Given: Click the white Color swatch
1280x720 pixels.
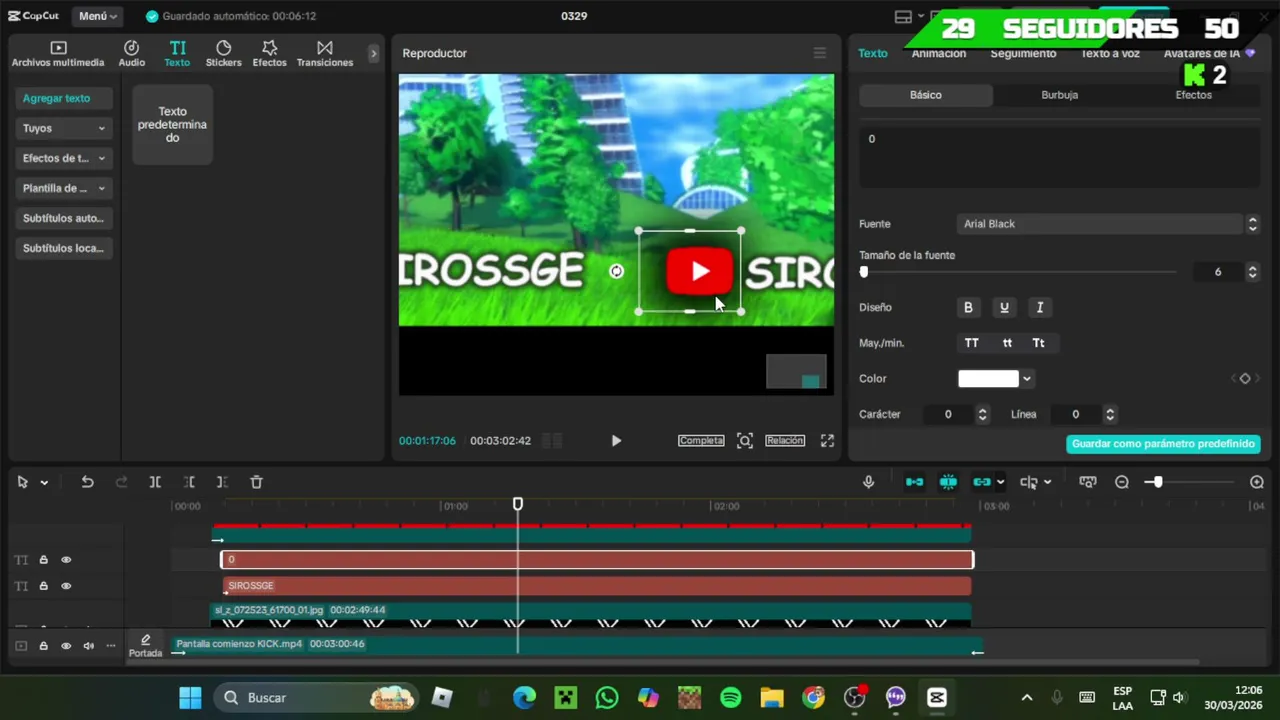Looking at the screenshot, I should tap(988, 378).
